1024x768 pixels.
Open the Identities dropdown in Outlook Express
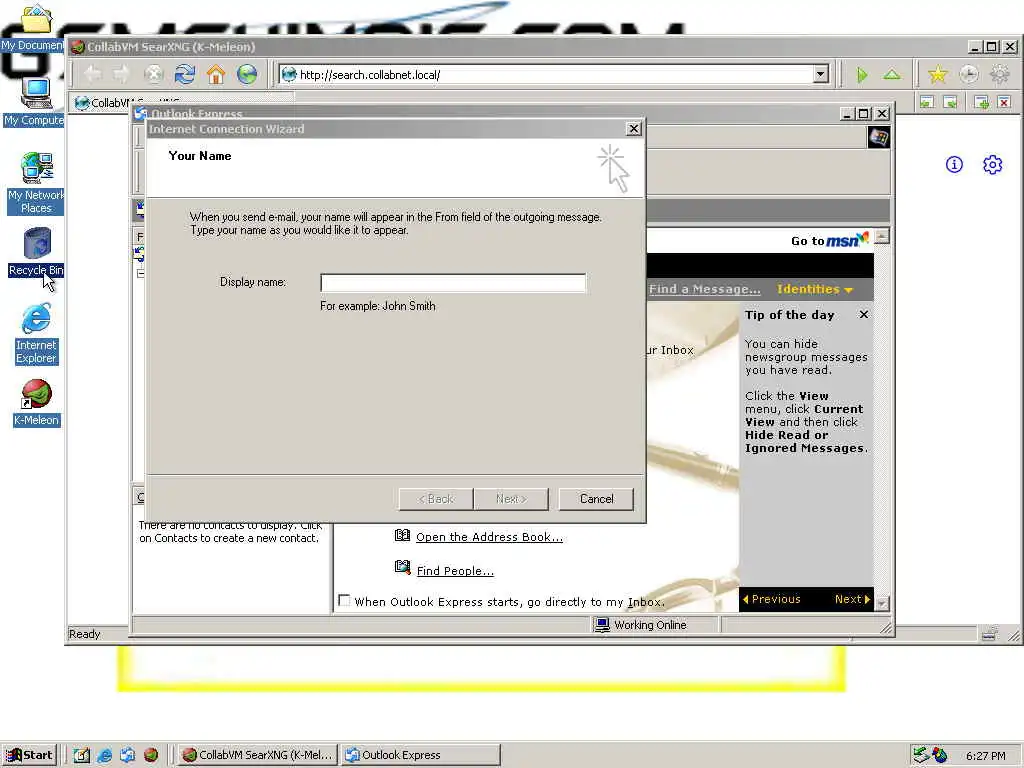click(814, 289)
